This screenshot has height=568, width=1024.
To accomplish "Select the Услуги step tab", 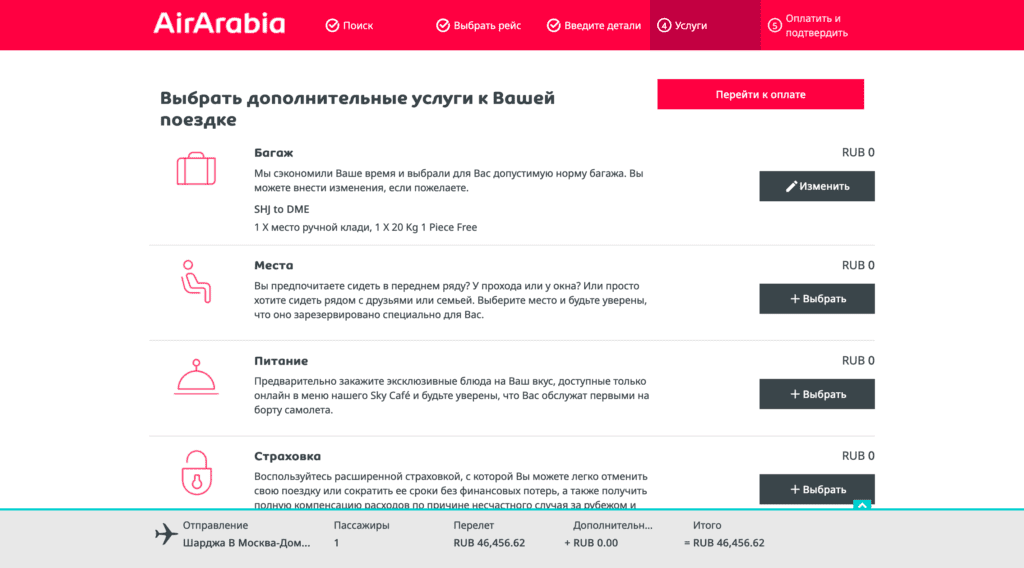I will coord(705,25).
